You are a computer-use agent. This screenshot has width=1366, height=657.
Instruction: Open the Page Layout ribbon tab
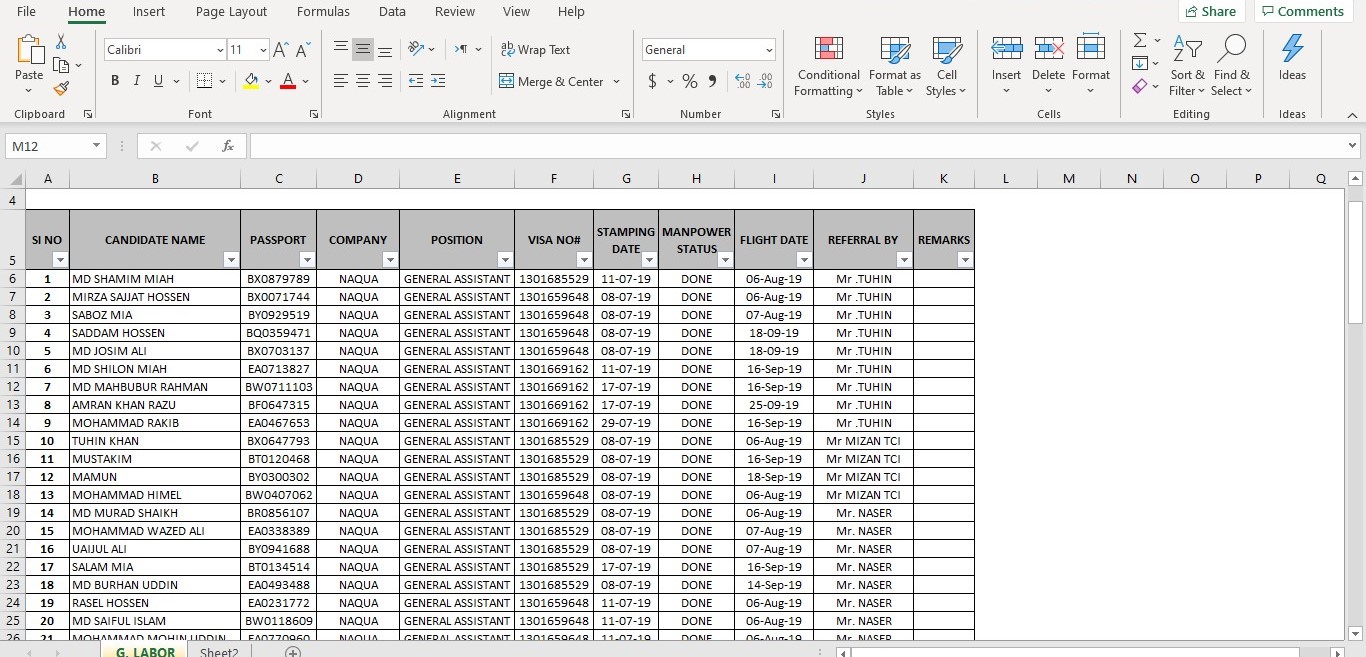pos(231,12)
